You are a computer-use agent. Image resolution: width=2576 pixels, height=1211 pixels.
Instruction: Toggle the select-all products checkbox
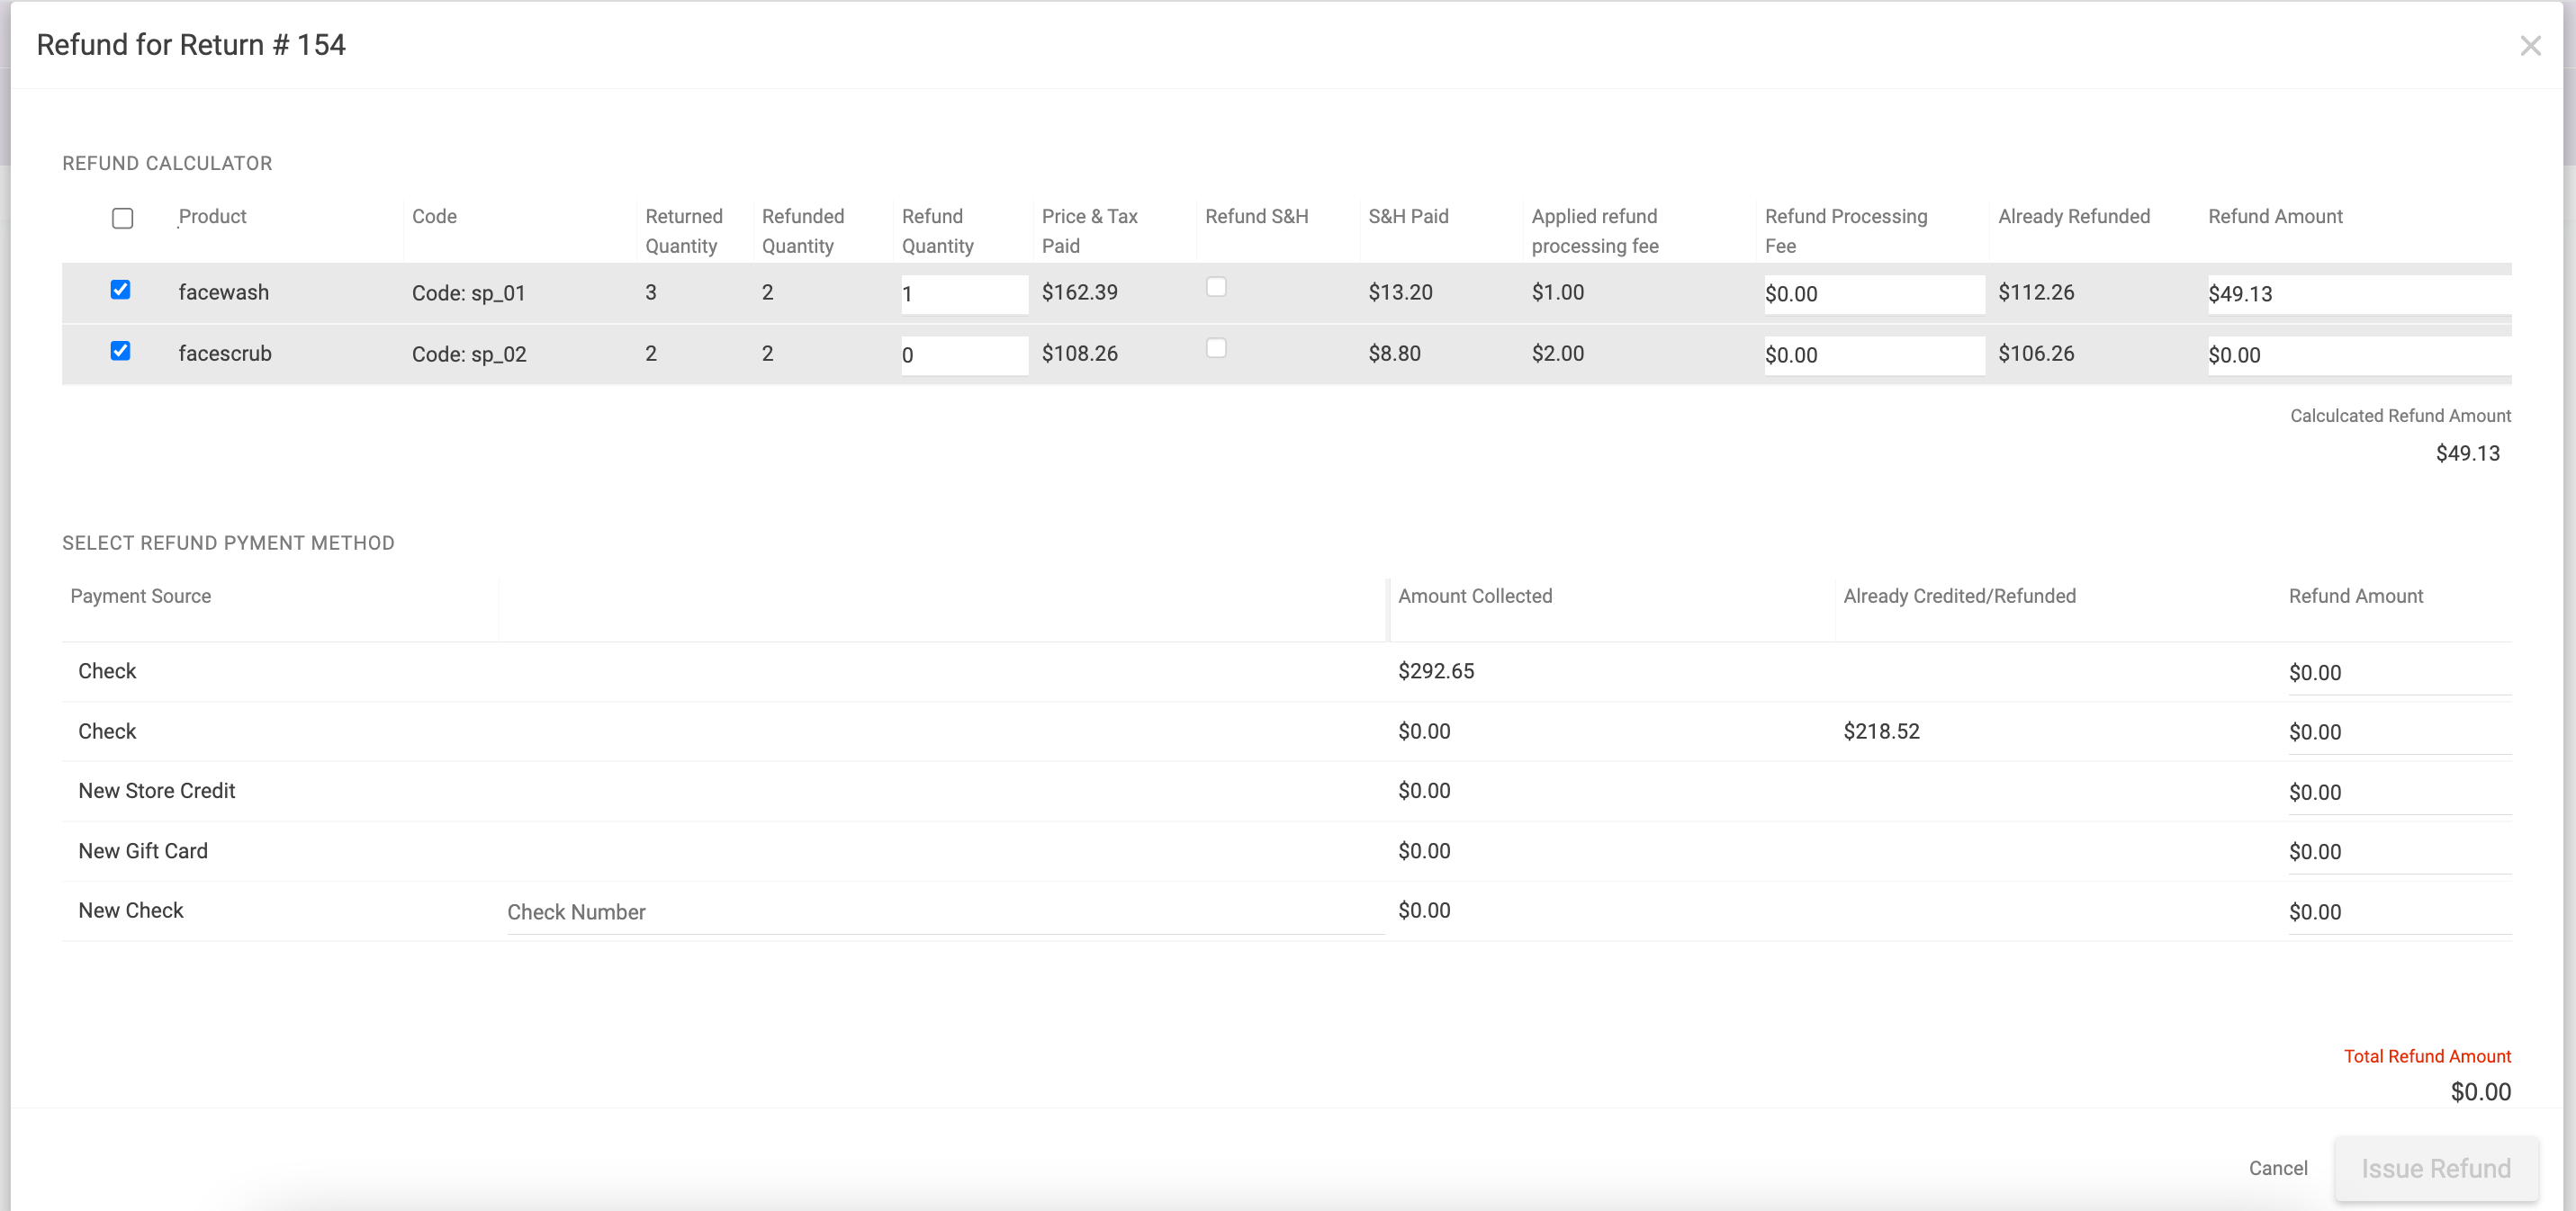(122, 218)
